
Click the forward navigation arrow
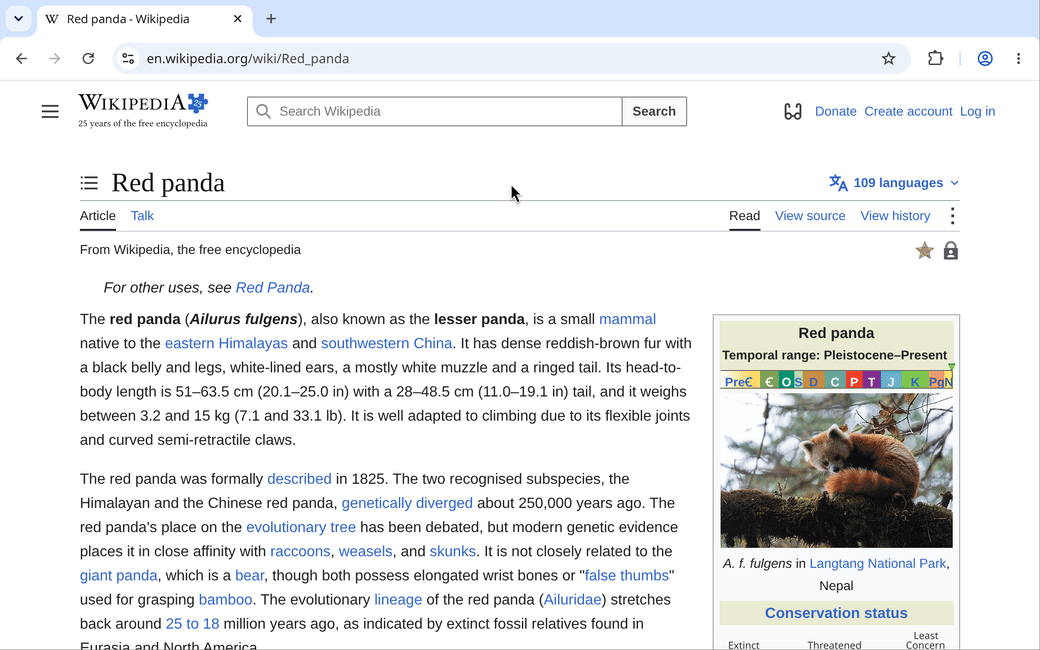point(54,58)
